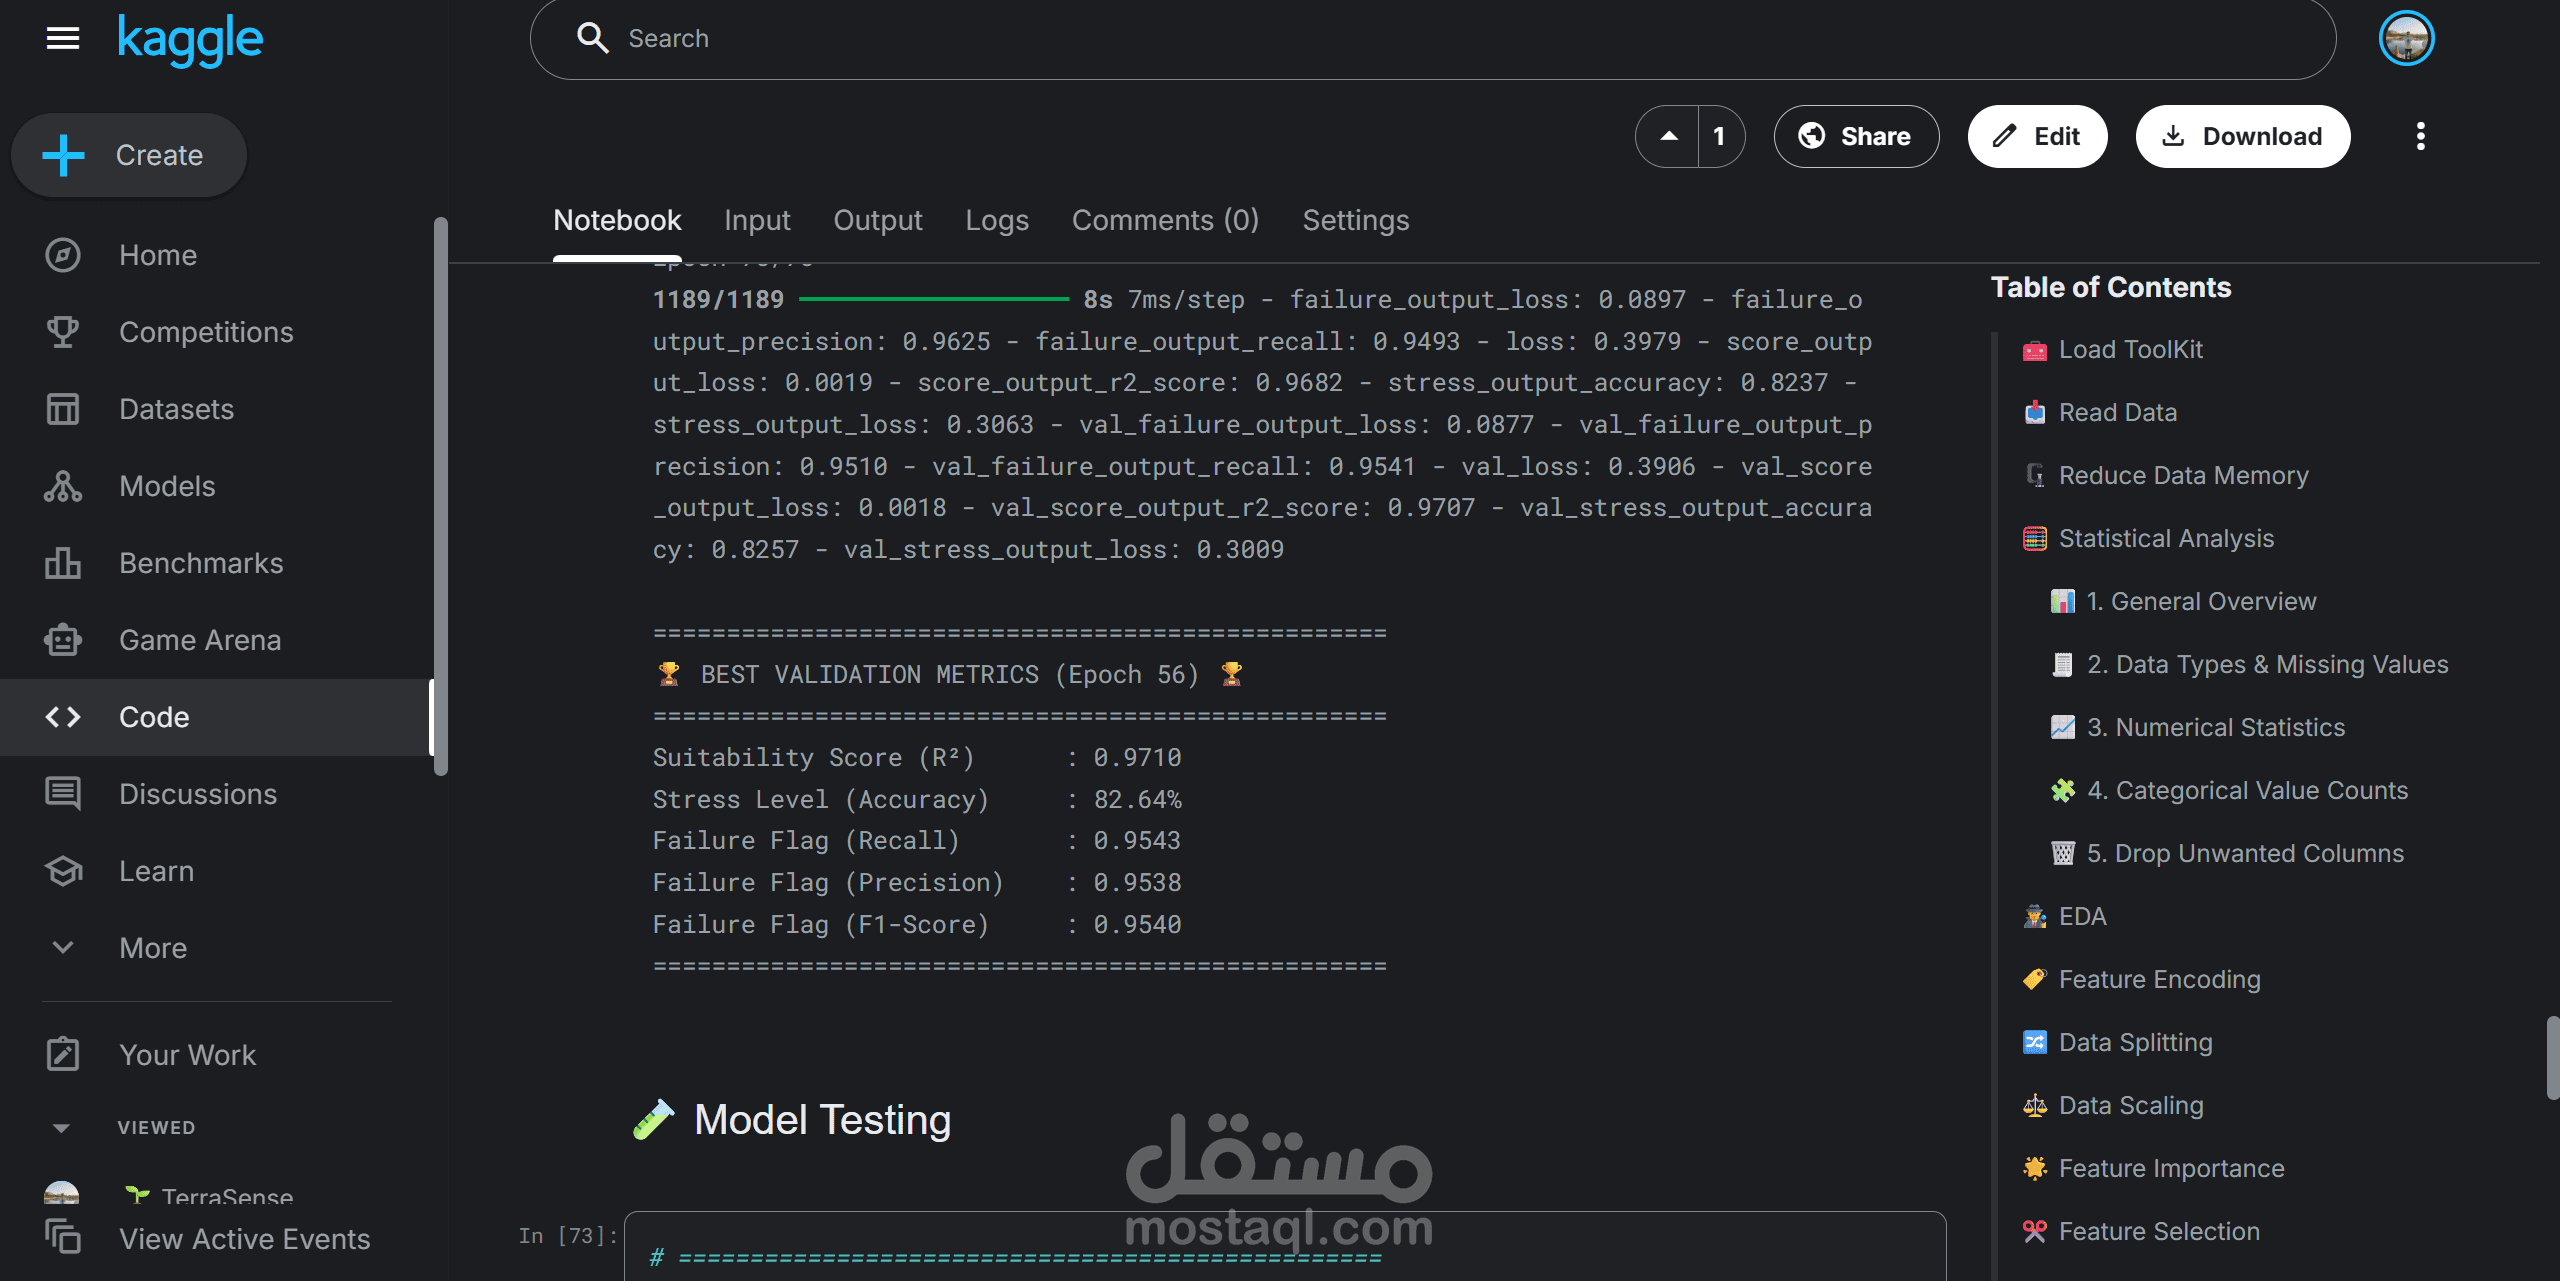The height and width of the screenshot is (1281, 2560).
Task: Click the Competitions trophy icon
Action: point(62,332)
